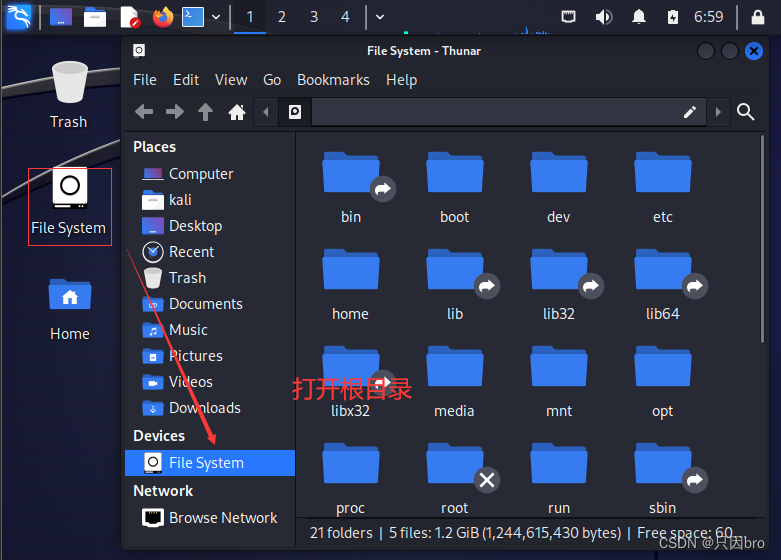Select the media folder icon
The width and height of the screenshot is (781, 560).
coord(455,367)
